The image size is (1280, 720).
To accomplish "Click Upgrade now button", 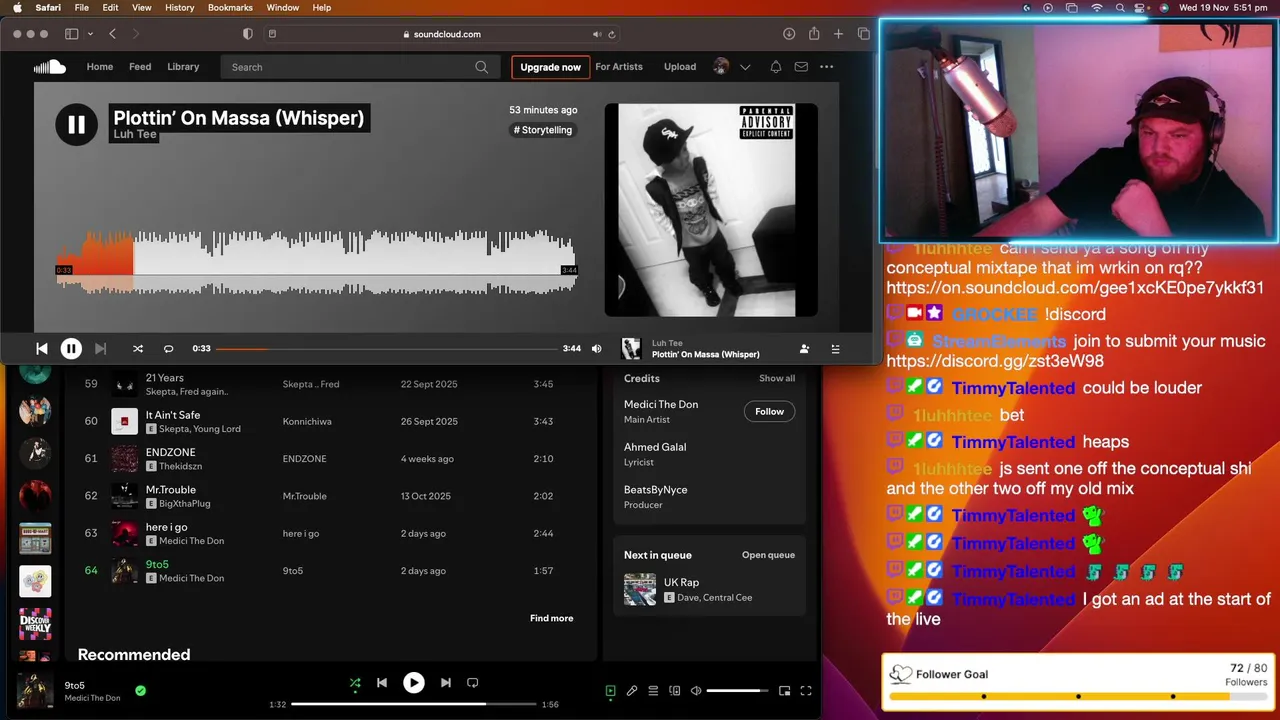I will (550, 67).
